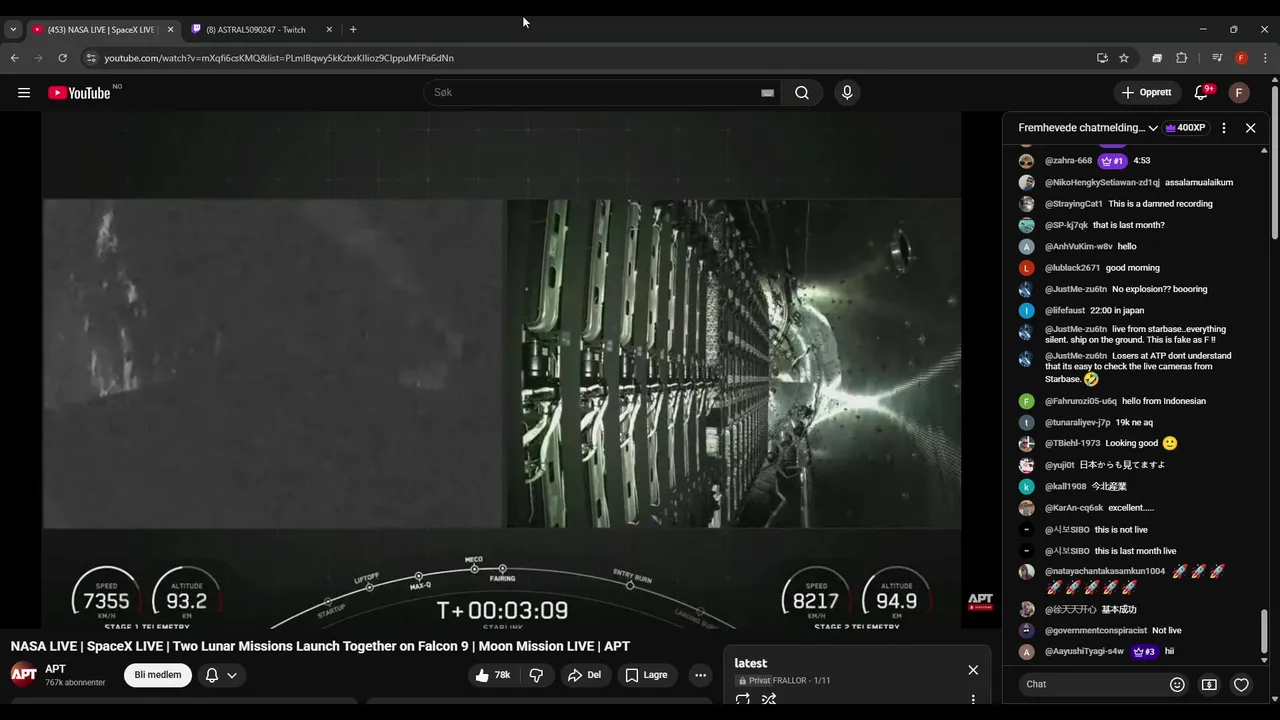Dislike the video with thumbs down
Viewport: 1280px width, 720px height.
tap(536, 675)
